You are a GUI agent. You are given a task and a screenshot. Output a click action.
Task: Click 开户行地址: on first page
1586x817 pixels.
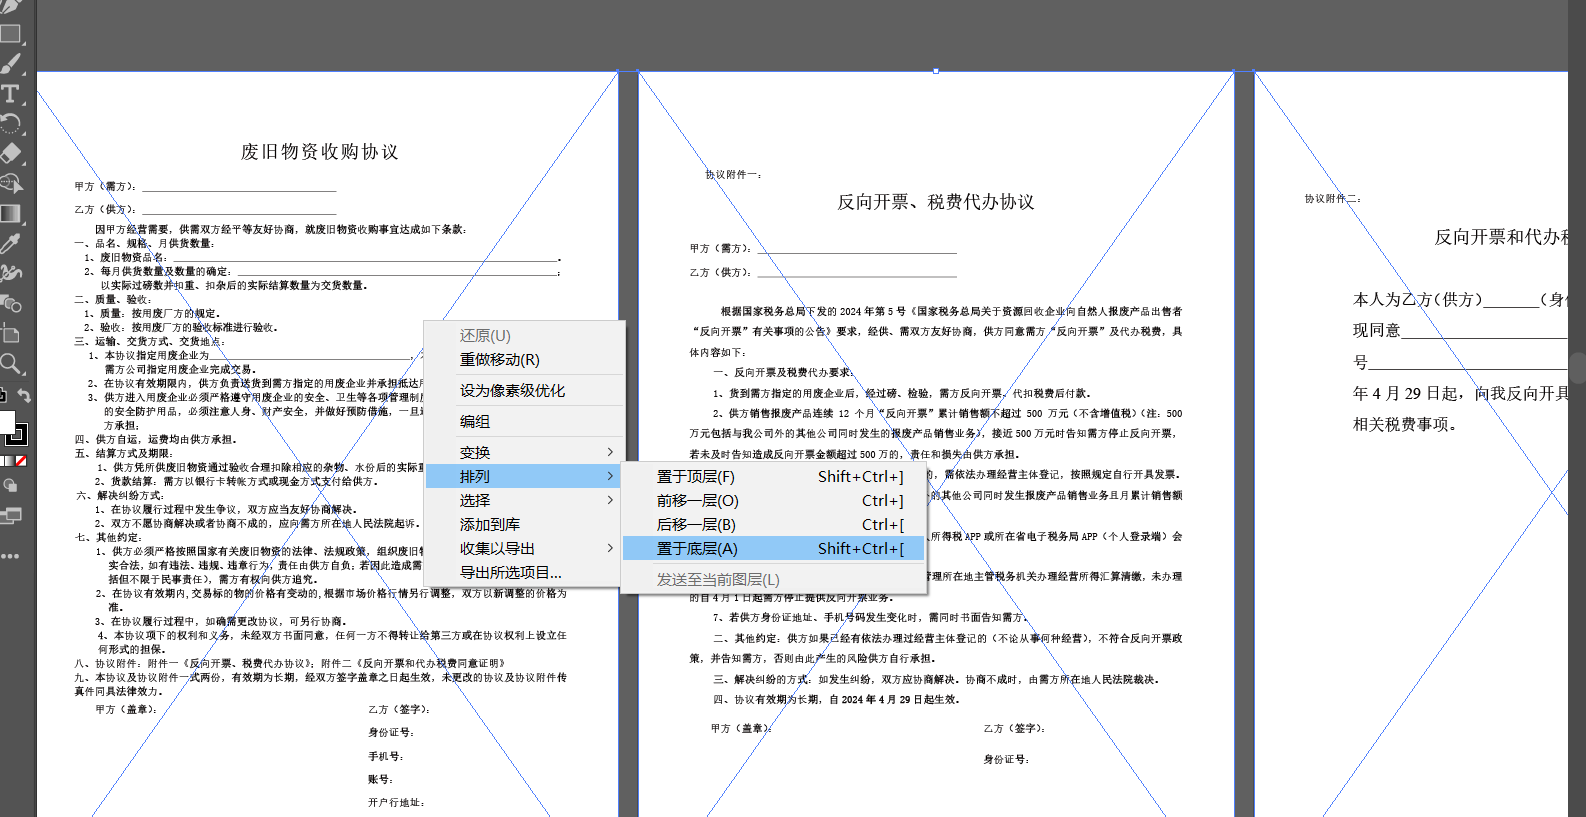[396, 802]
